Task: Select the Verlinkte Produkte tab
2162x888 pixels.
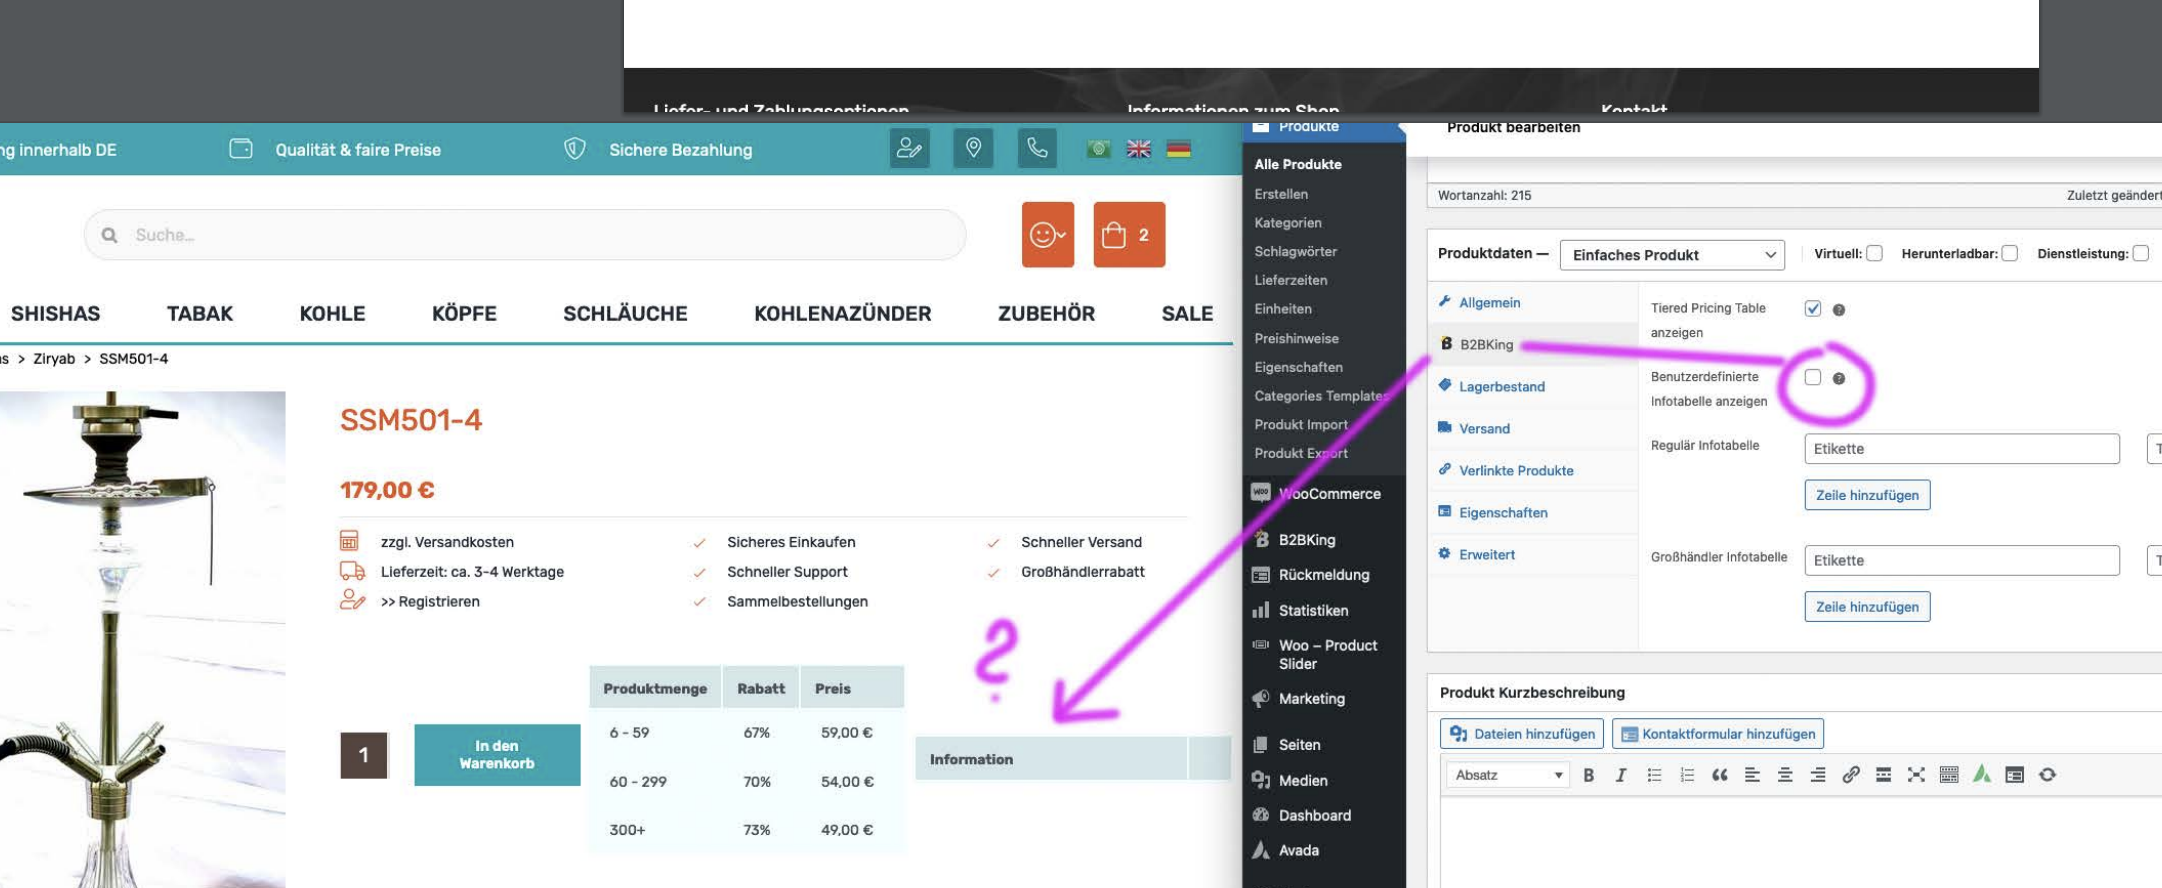Action: [1516, 470]
